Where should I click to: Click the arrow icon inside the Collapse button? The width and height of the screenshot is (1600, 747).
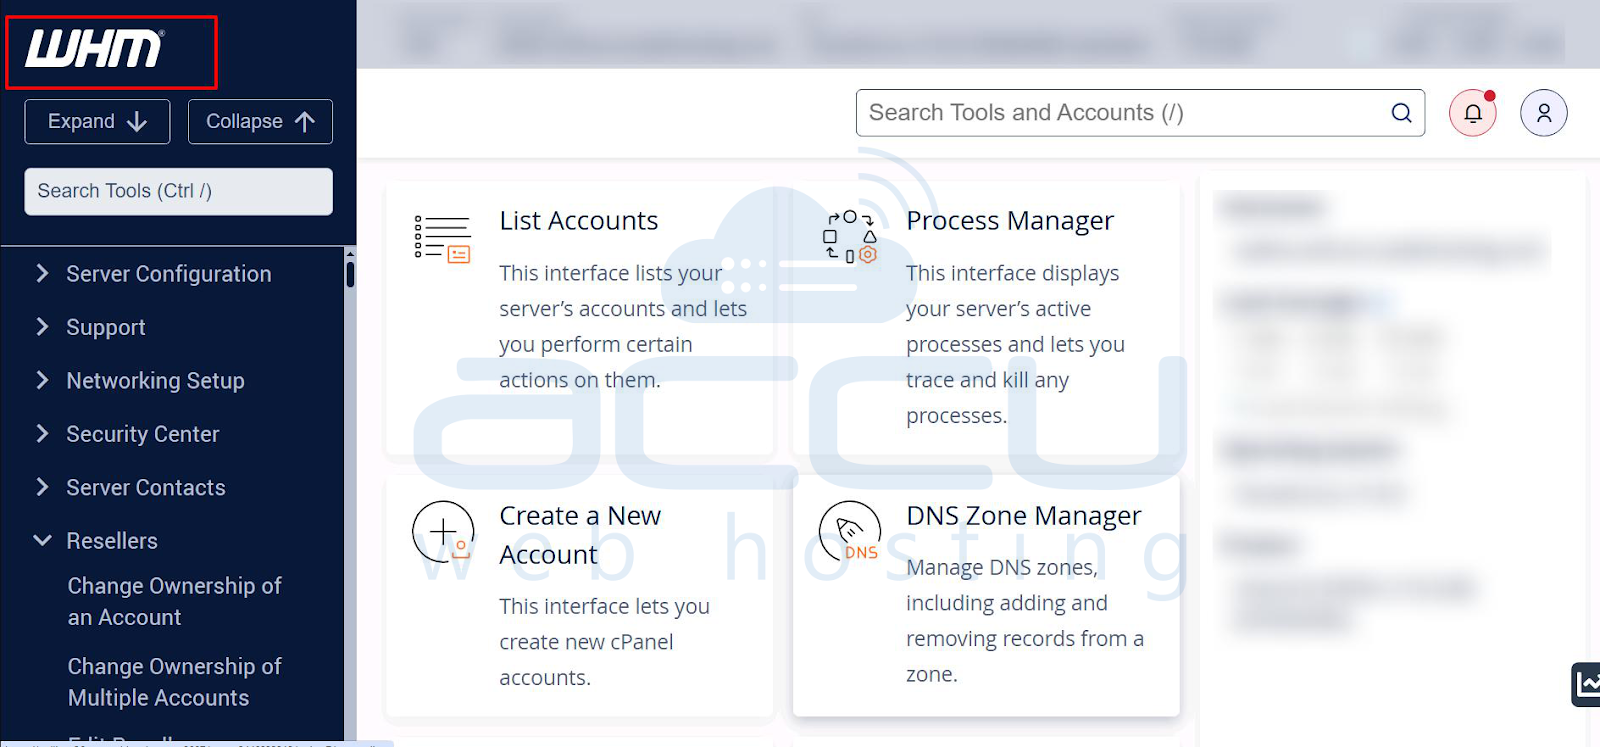305,122
